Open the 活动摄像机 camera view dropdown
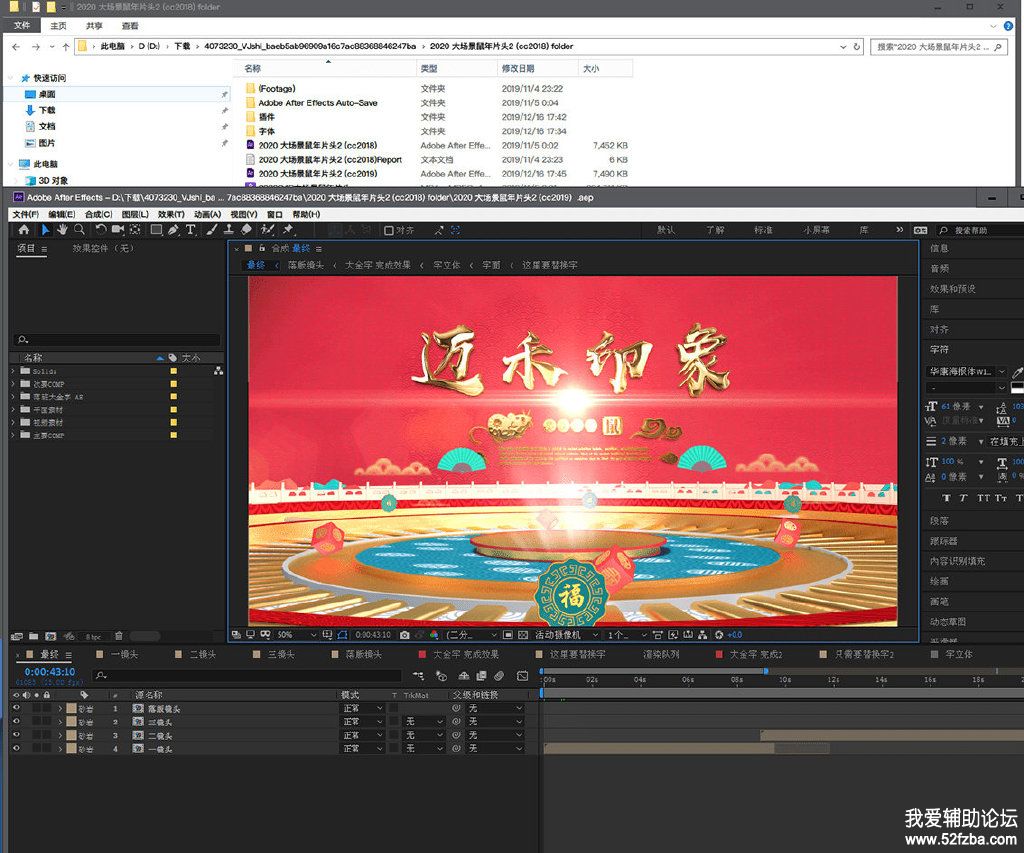 coord(566,635)
